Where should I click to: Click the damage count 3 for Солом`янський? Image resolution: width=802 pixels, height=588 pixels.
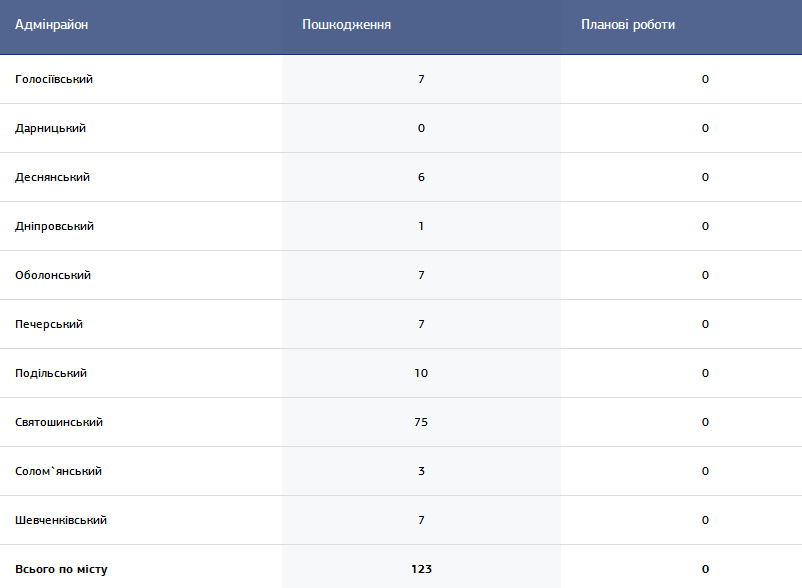click(x=421, y=471)
